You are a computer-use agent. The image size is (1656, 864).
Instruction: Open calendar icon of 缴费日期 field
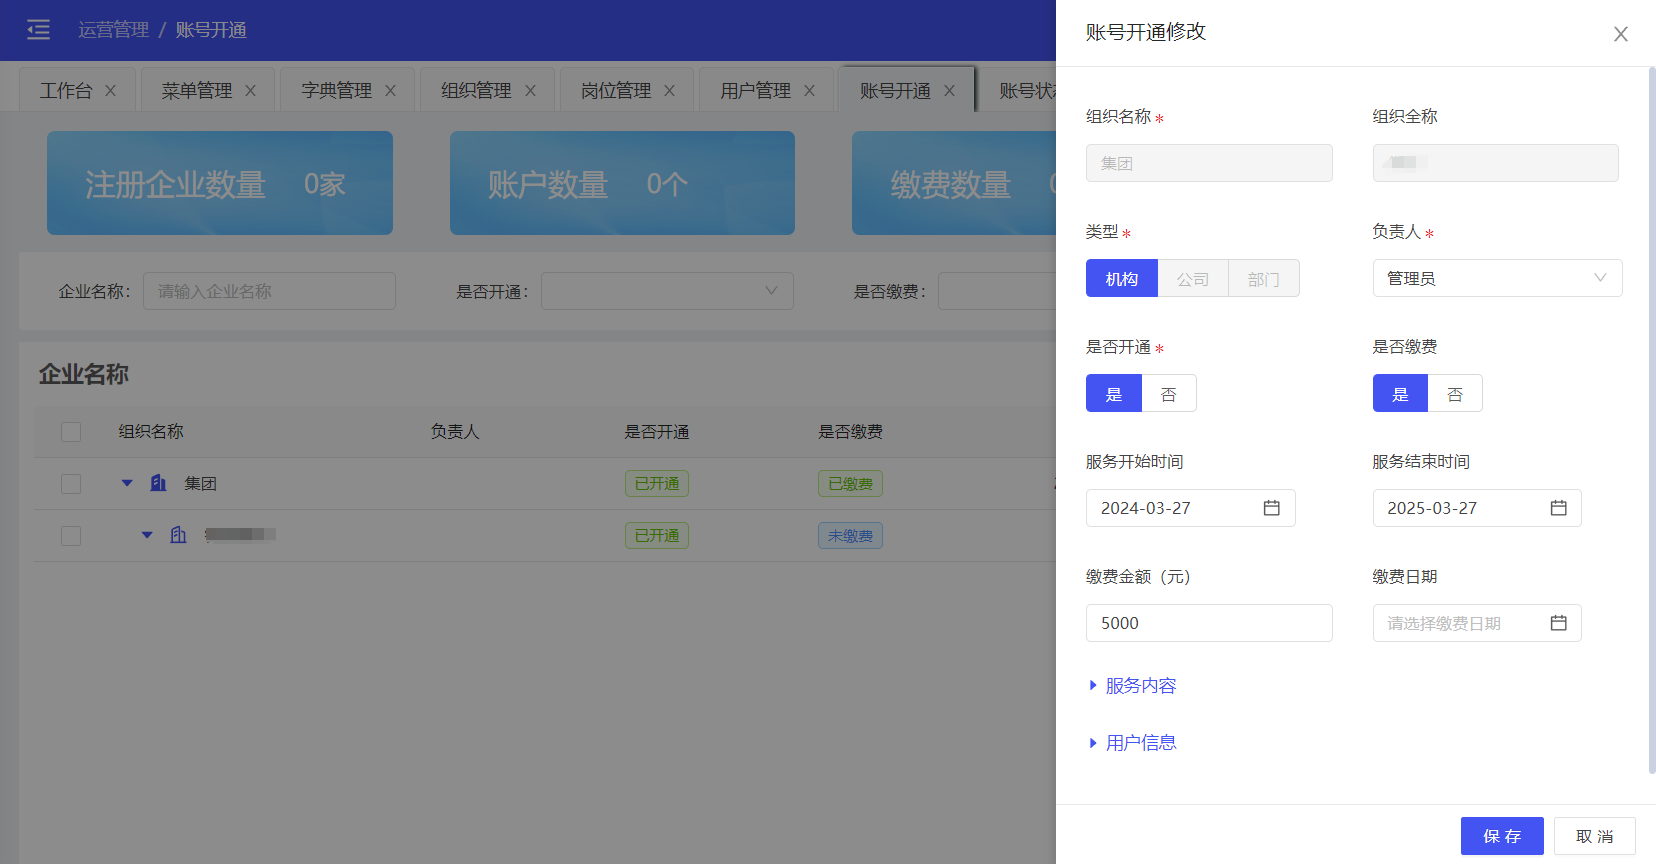pyautogui.click(x=1558, y=623)
